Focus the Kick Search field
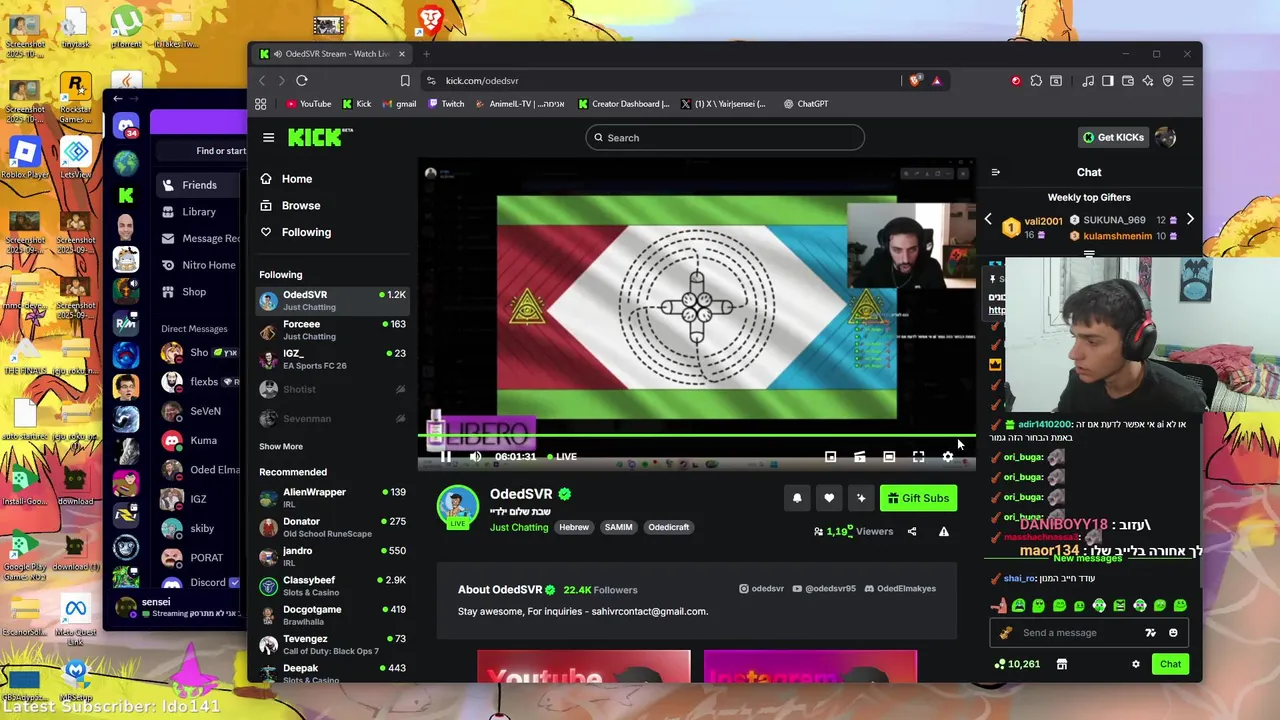Image resolution: width=1280 pixels, height=720 pixels. click(725, 138)
